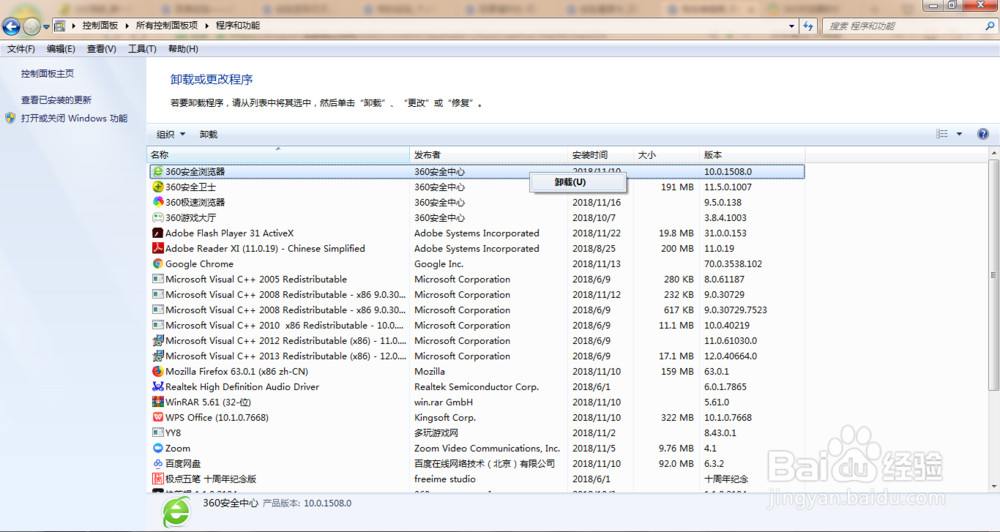The width and height of the screenshot is (1000, 532).
Task: Click the scrollbar down arrow of the list
Action: (994, 487)
